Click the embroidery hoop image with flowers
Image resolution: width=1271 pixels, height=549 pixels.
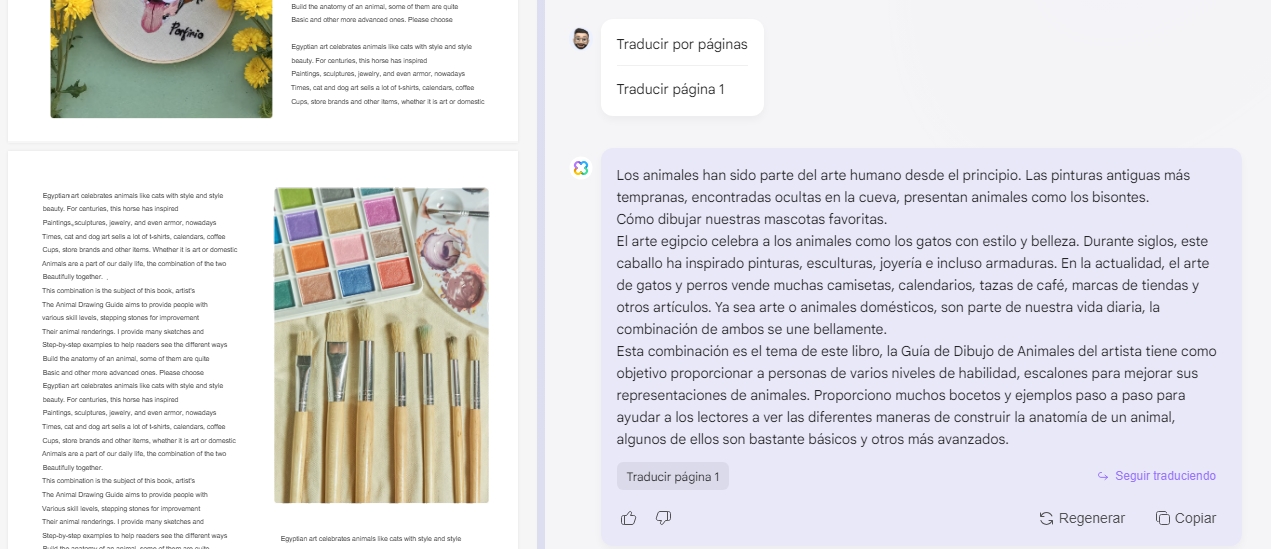tap(162, 59)
